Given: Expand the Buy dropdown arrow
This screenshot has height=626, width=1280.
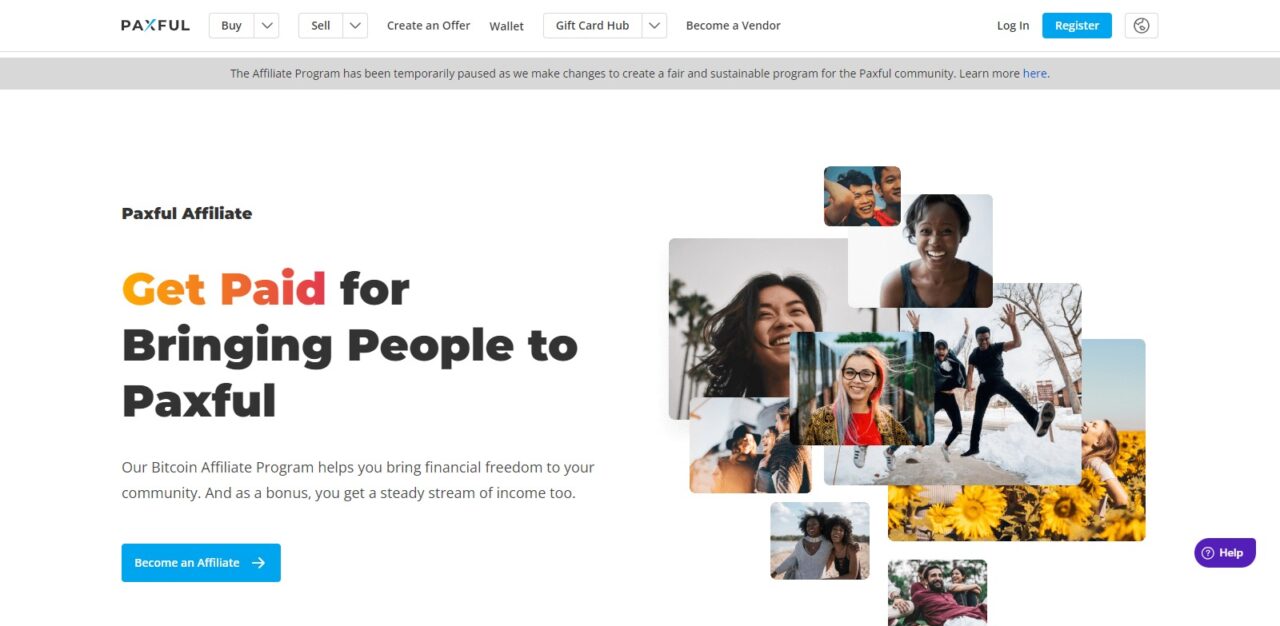Looking at the screenshot, I should click(266, 25).
